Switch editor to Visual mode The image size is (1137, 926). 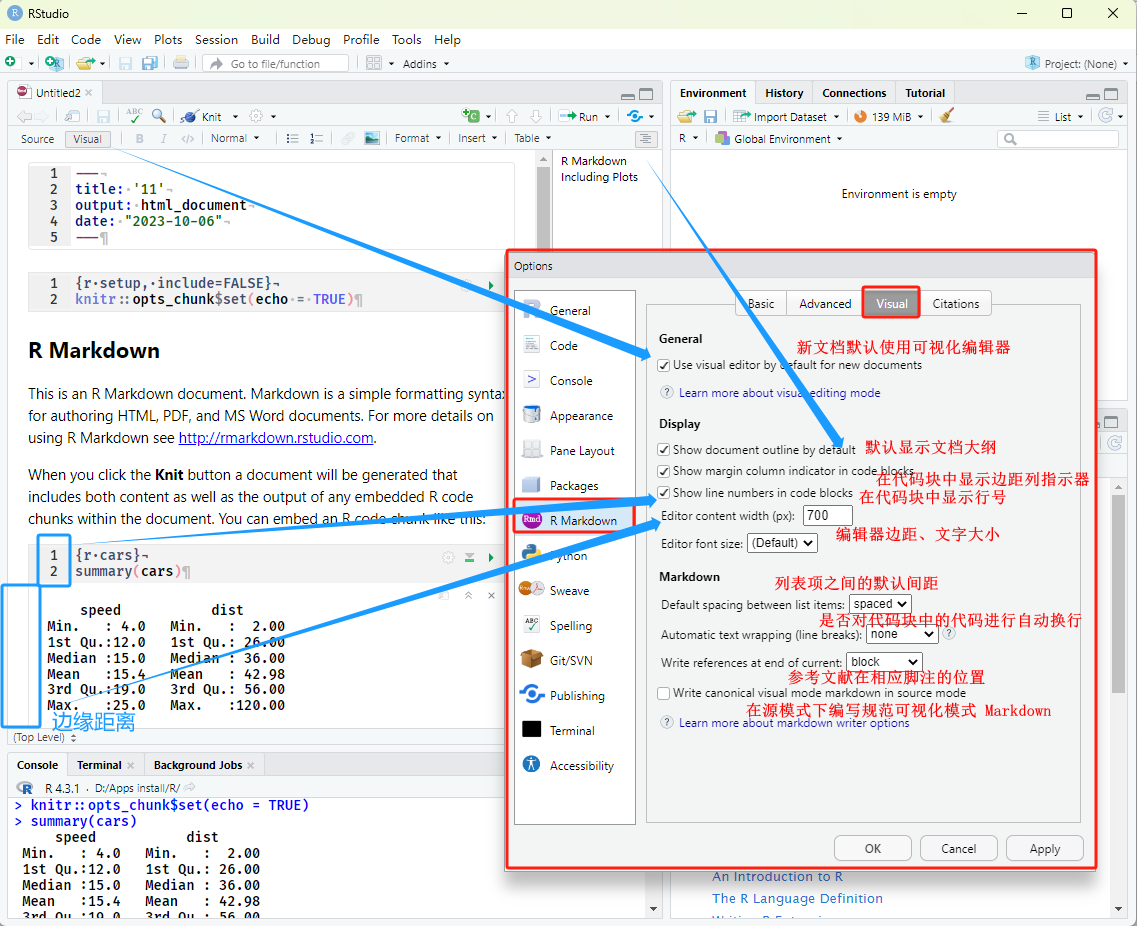tap(87, 139)
